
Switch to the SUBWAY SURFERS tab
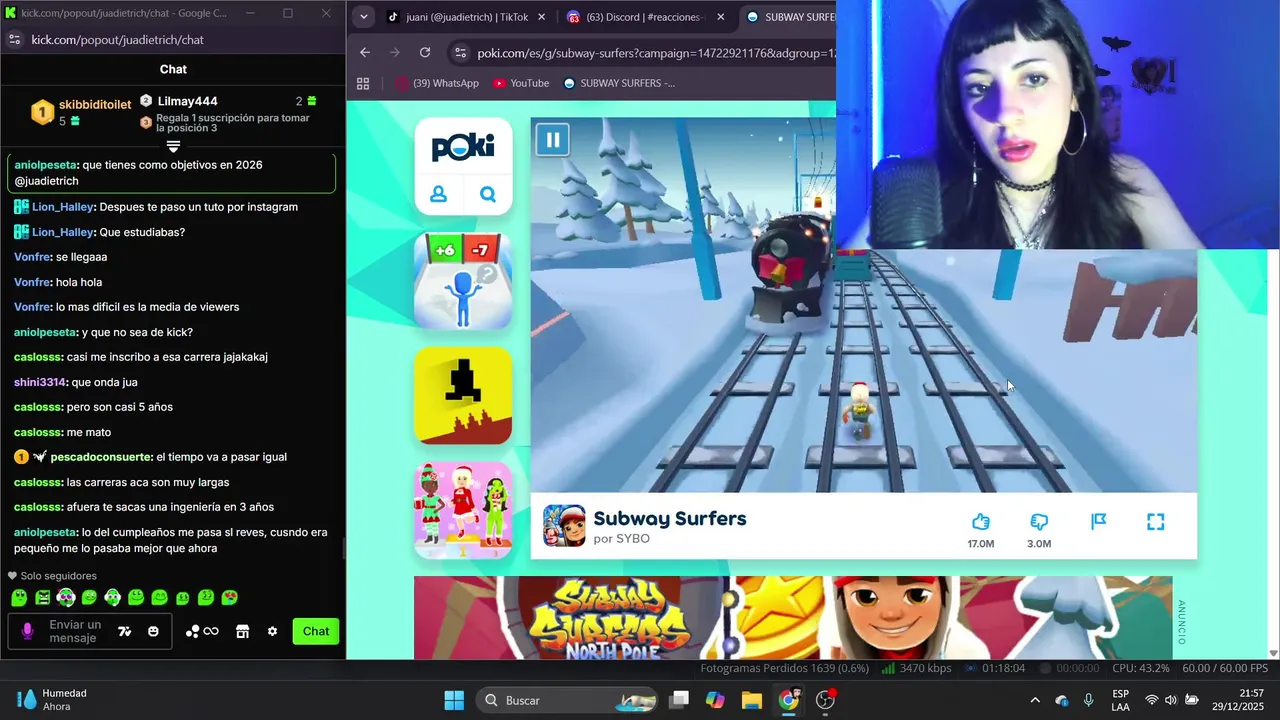790,17
